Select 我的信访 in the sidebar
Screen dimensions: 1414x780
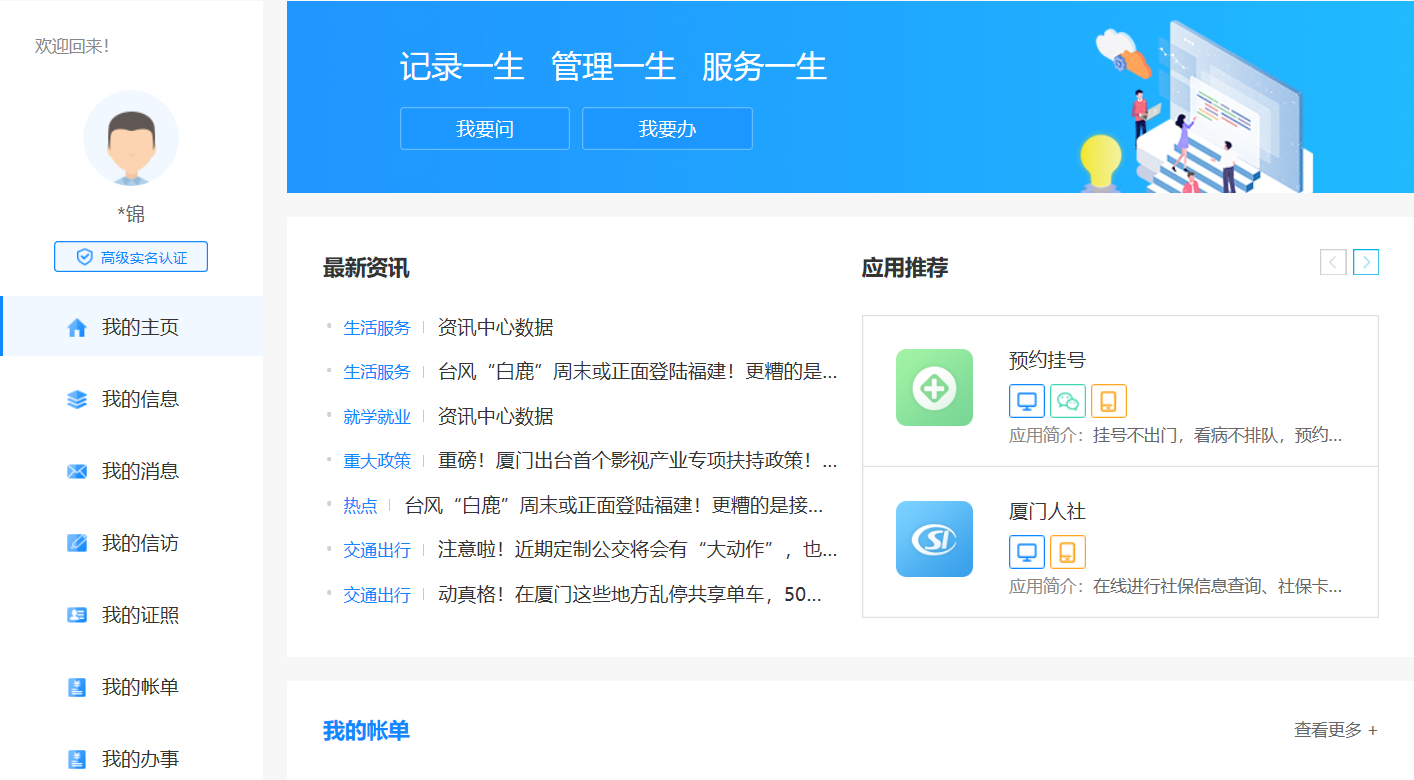[x=139, y=543]
